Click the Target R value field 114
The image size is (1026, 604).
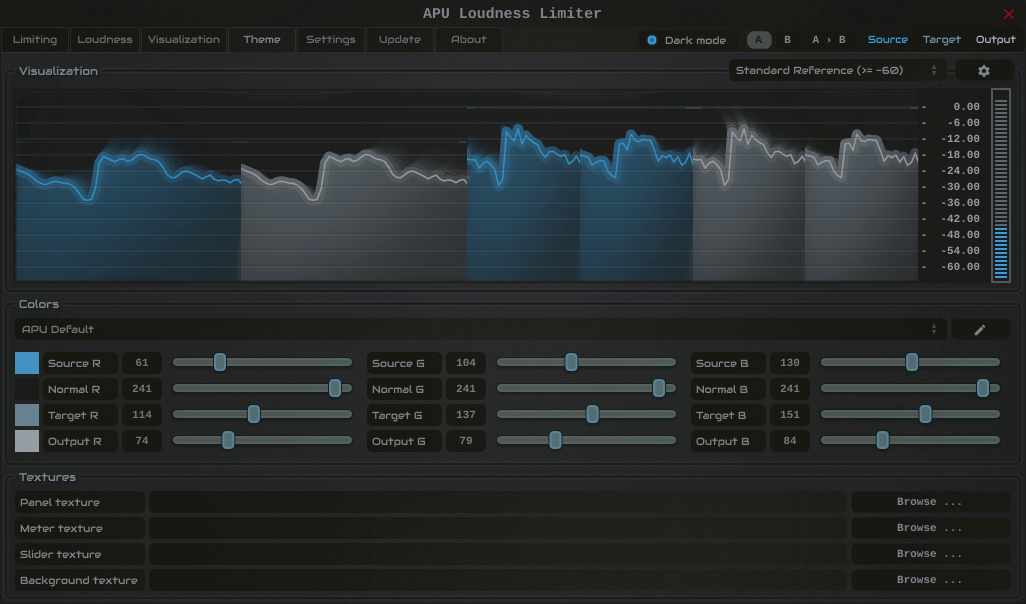tap(142, 416)
